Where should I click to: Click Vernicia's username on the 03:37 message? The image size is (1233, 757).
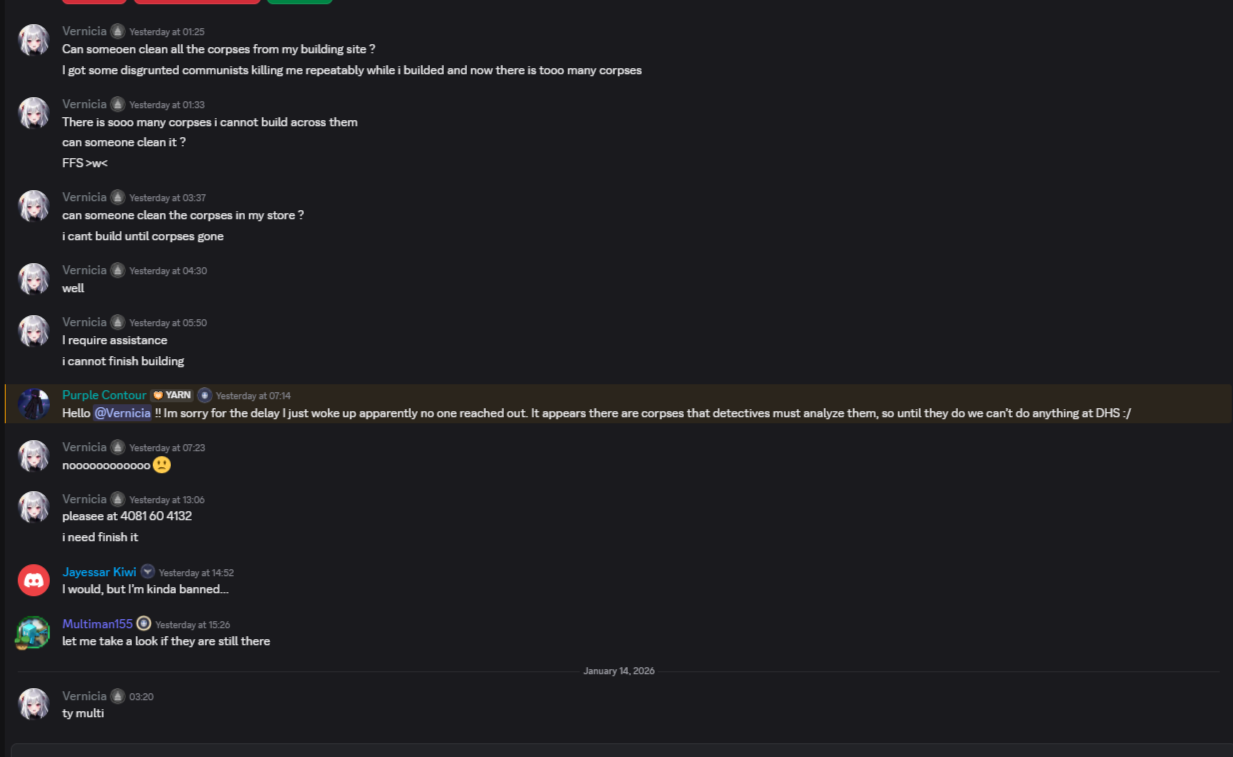[x=84, y=197]
